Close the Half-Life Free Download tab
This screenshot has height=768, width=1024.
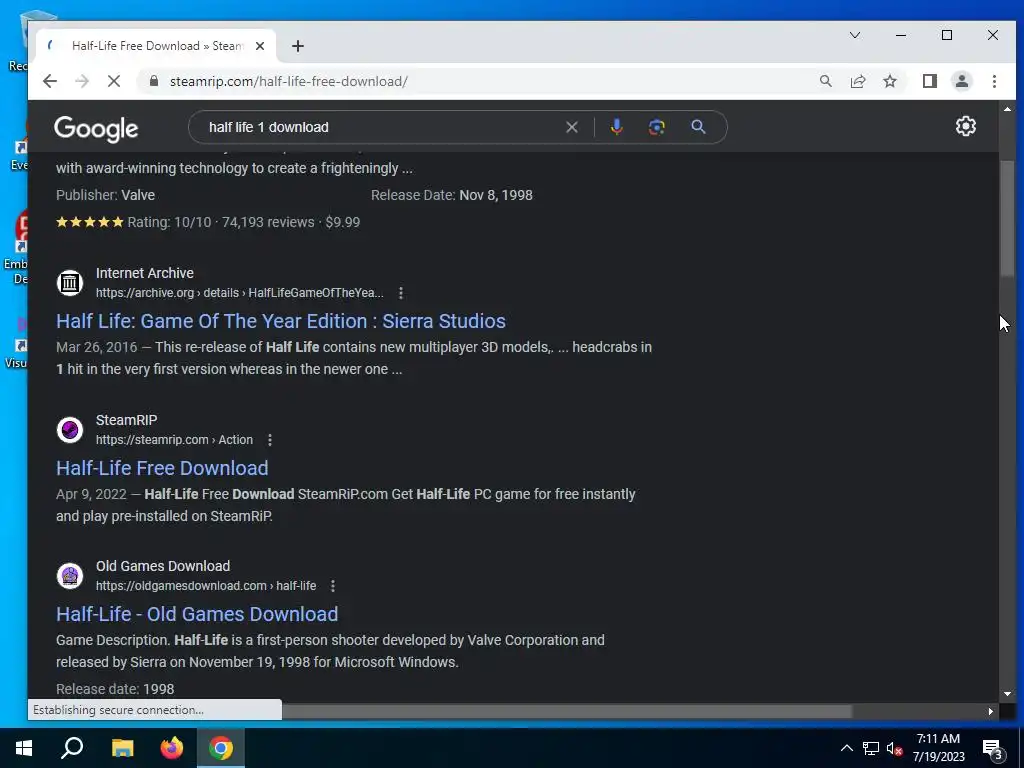[x=260, y=46]
